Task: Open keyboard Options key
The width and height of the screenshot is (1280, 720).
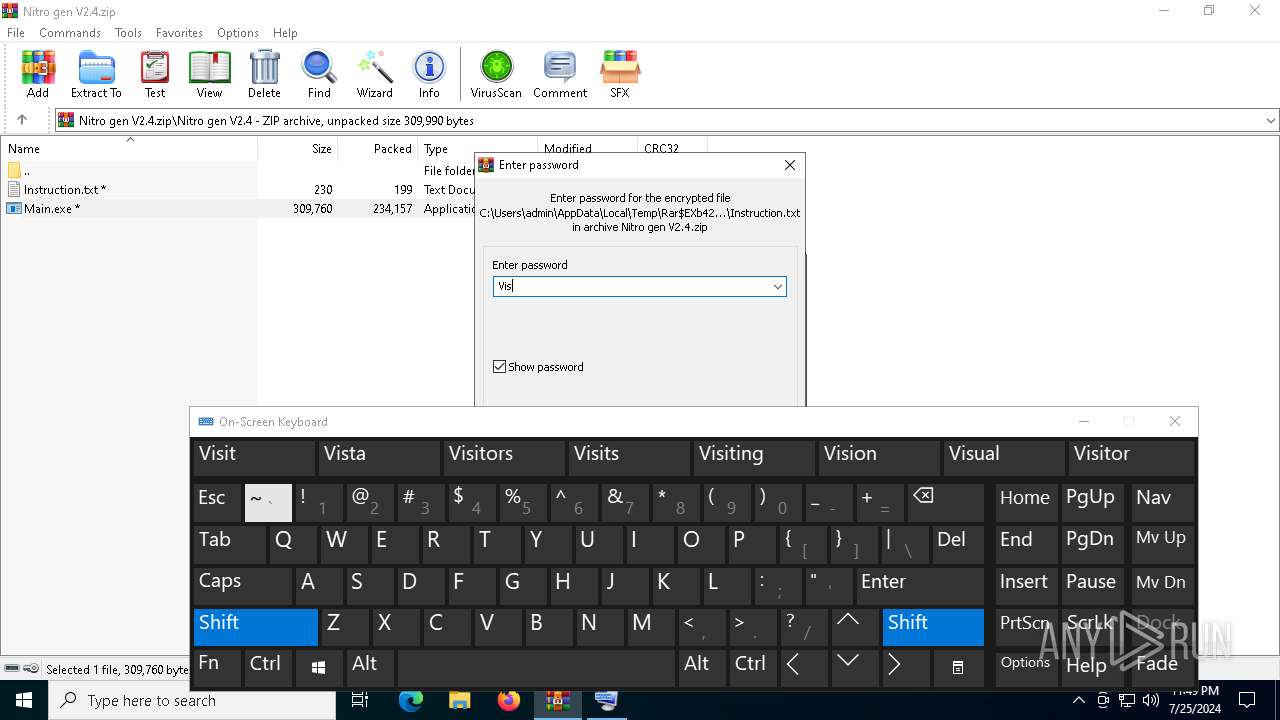Action: pos(1026,667)
